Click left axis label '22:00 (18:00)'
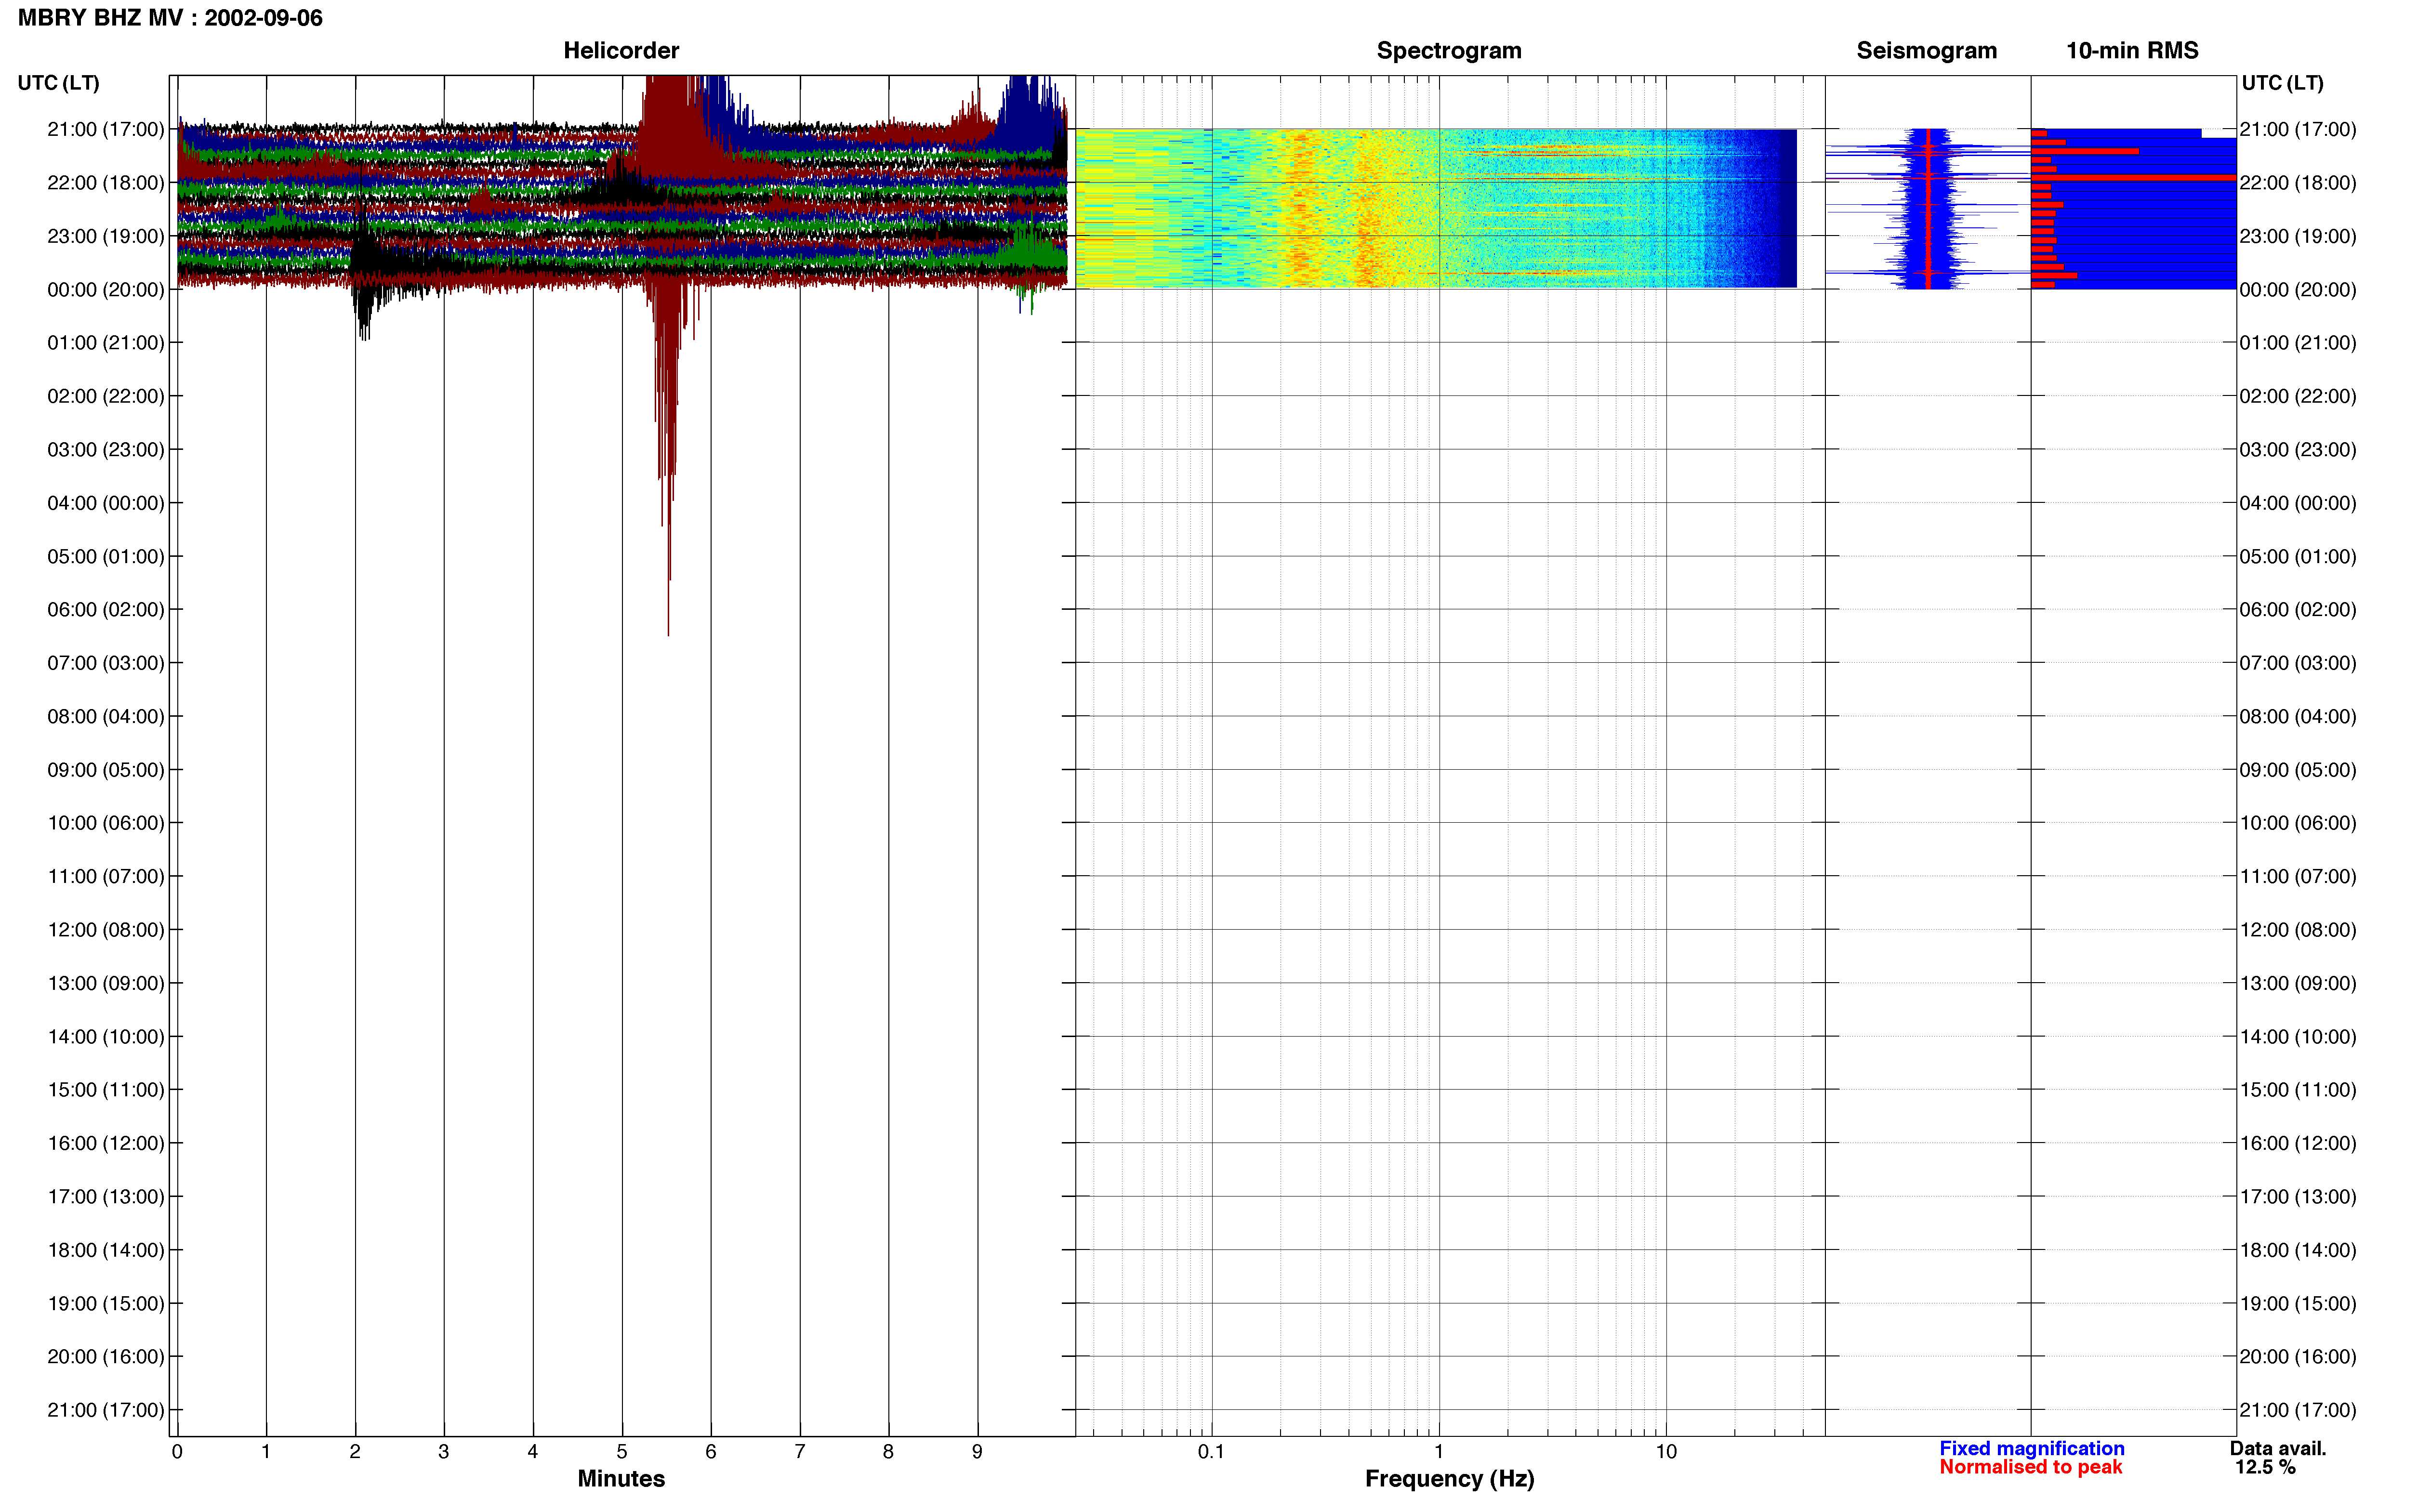The height and width of the screenshot is (1512, 2418). click(x=105, y=182)
